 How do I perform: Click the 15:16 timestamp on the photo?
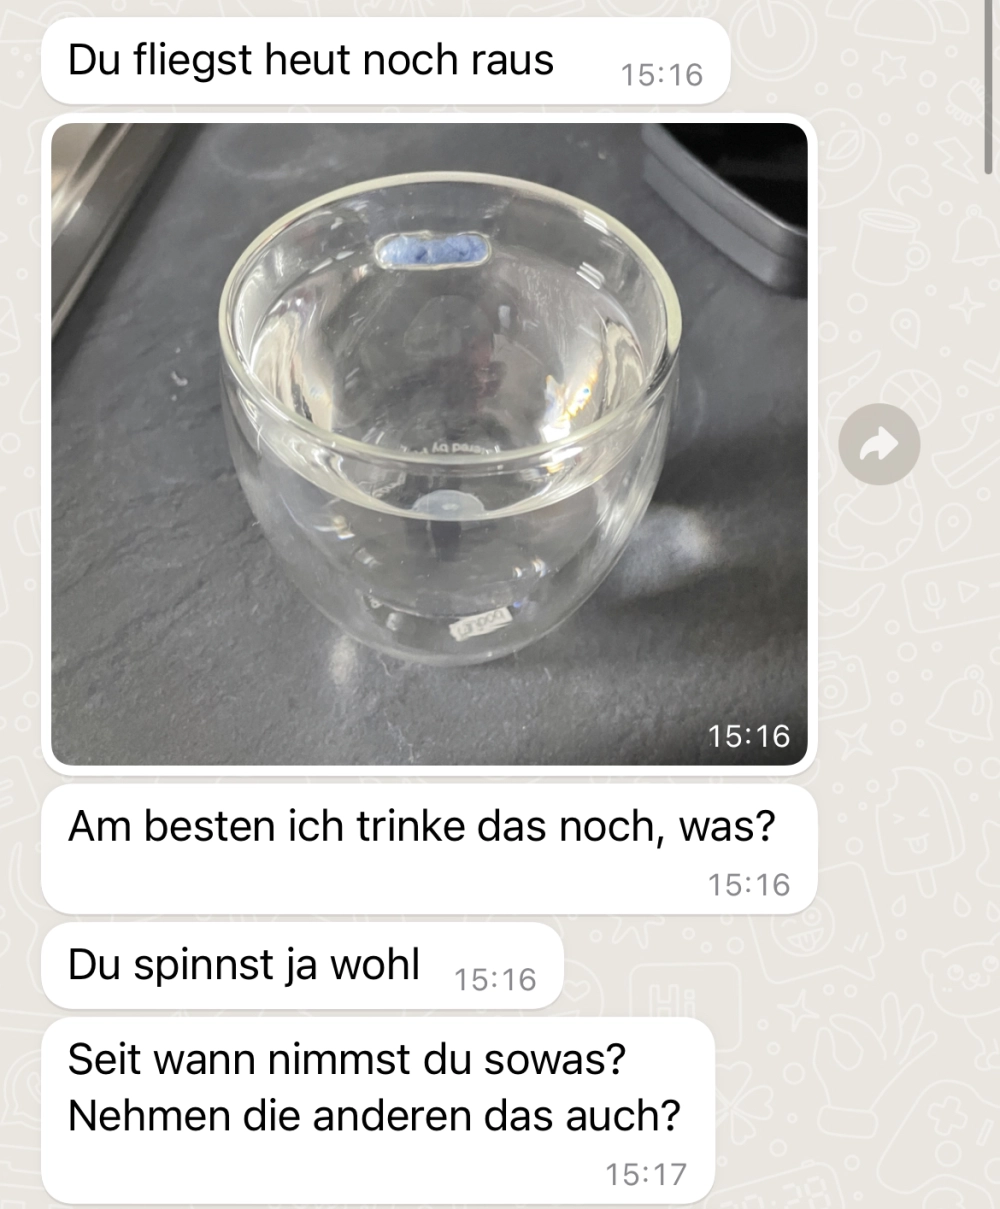point(748,736)
